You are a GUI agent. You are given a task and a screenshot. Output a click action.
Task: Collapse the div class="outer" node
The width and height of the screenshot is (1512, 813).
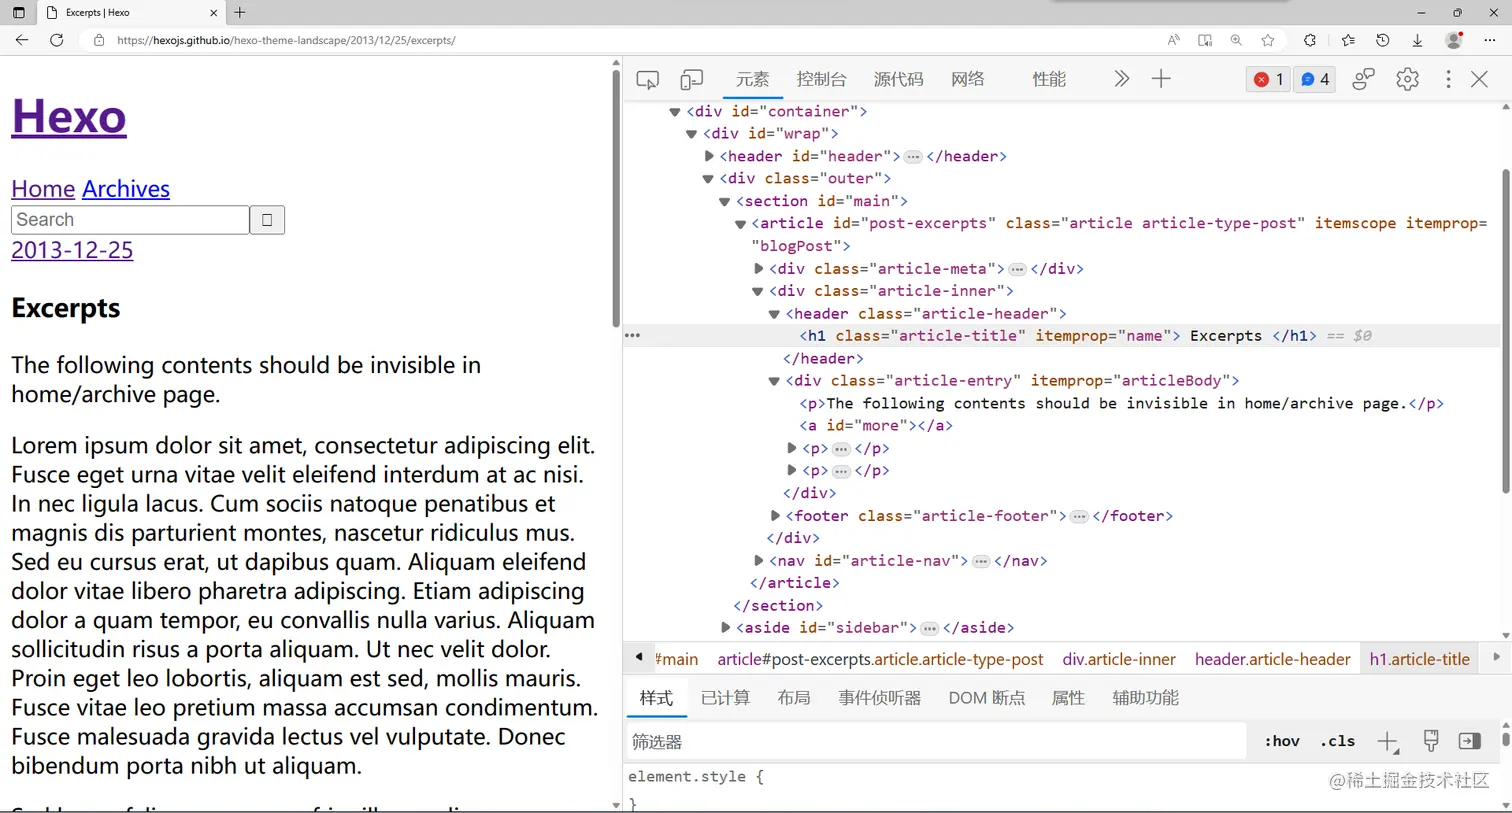coord(708,179)
